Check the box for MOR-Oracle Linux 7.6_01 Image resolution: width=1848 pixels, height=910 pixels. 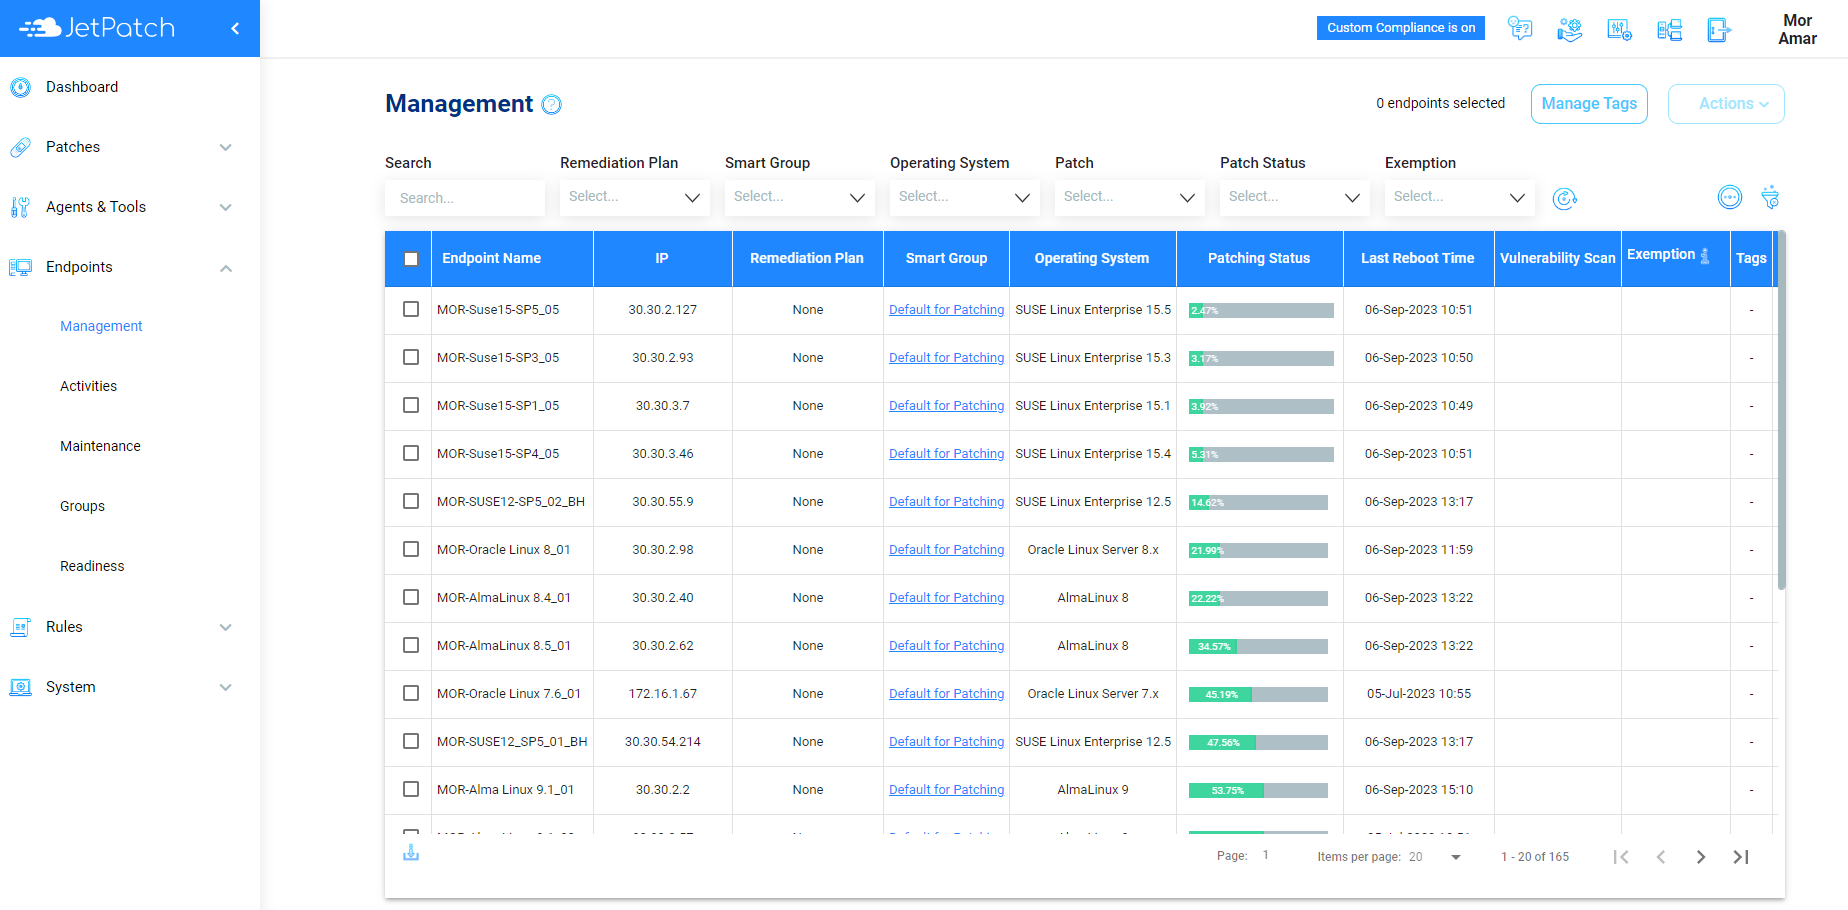tap(411, 693)
